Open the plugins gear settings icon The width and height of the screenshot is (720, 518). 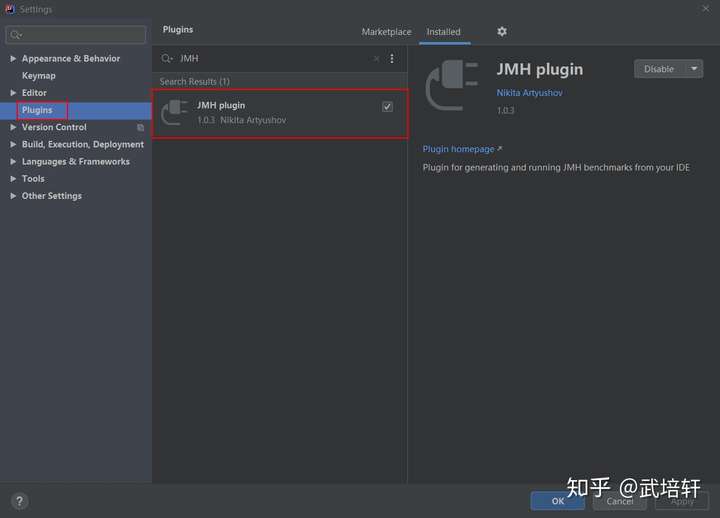point(502,31)
